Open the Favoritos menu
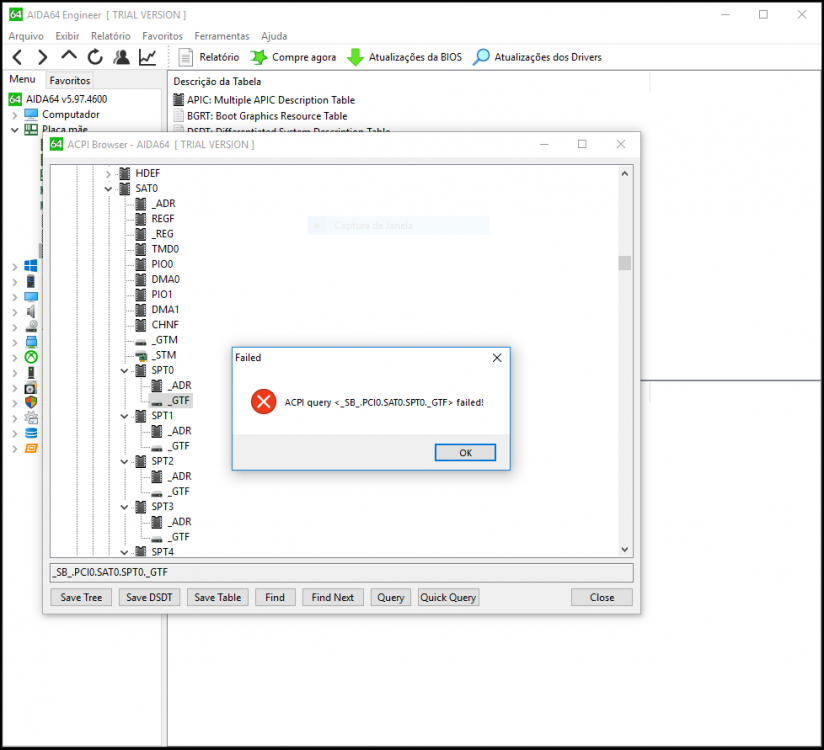Screen dimensions: 824x750 click(162, 36)
